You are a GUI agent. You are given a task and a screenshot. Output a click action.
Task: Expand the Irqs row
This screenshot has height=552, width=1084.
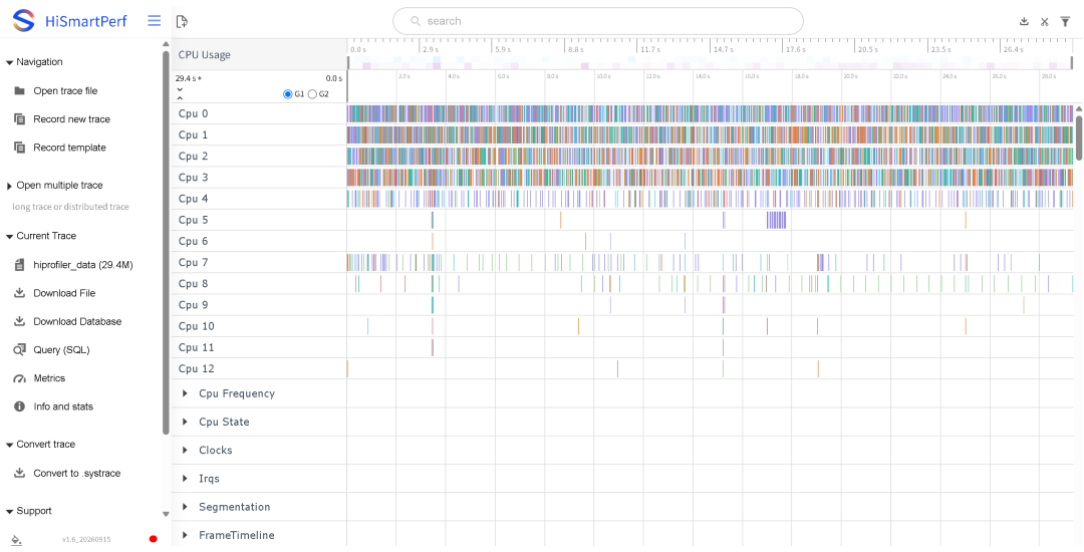pos(185,479)
